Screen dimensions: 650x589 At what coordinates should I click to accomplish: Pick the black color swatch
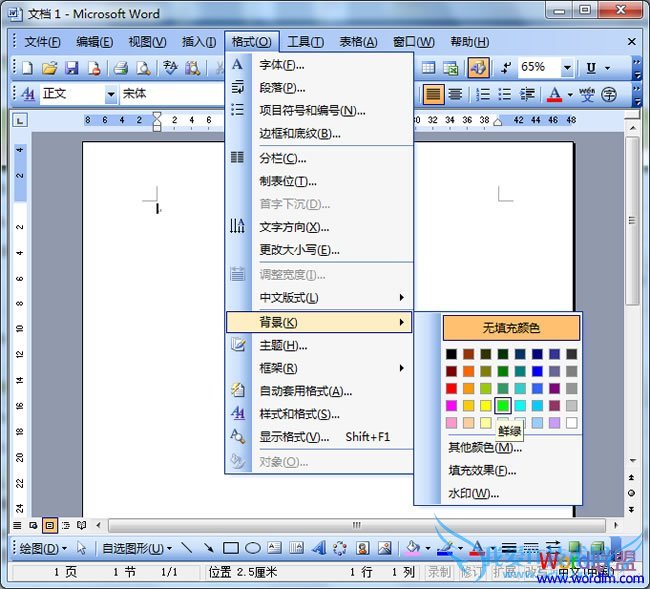coord(451,354)
